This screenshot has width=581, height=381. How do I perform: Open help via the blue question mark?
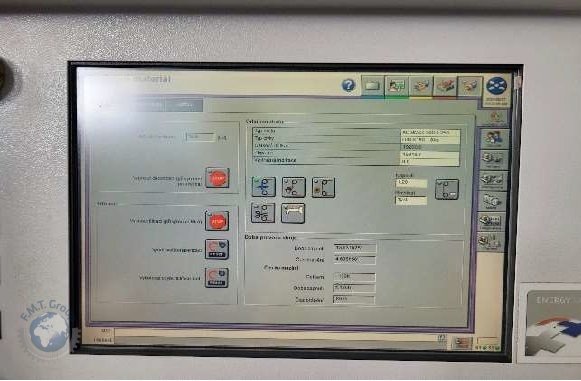point(348,85)
